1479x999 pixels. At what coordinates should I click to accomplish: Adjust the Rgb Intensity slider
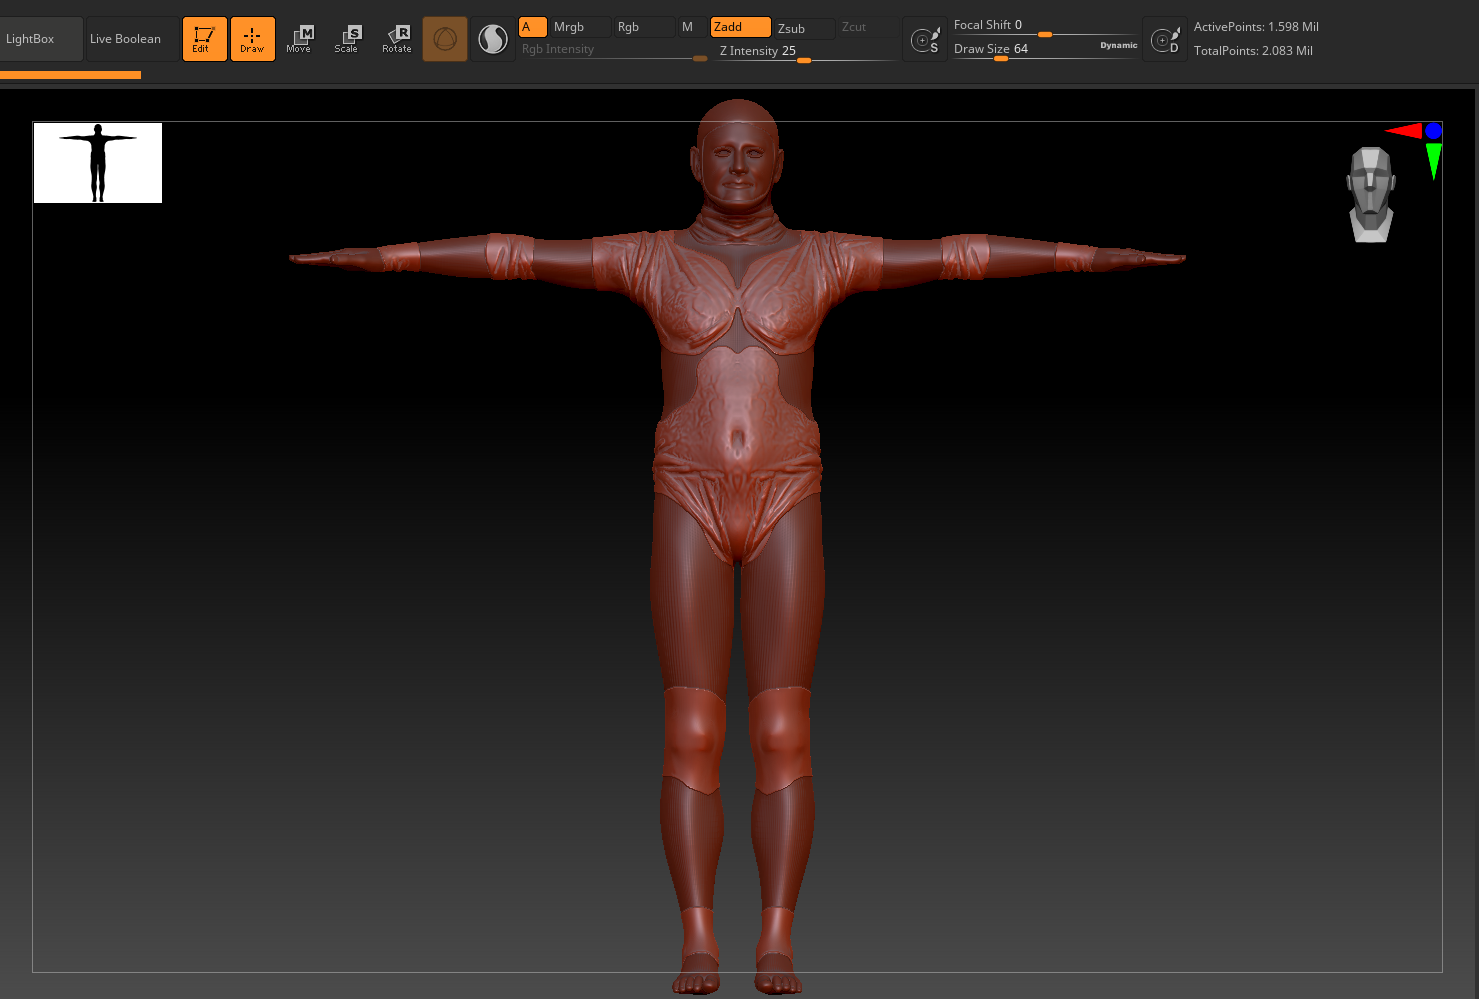[613, 50]
